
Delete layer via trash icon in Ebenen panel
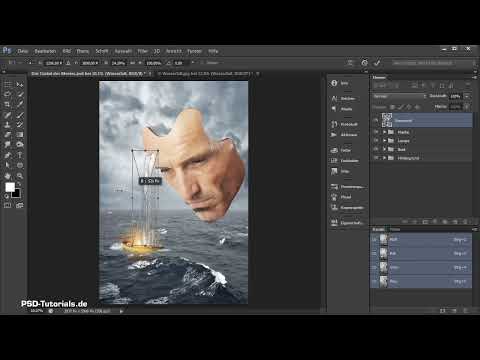coord(465,221)
